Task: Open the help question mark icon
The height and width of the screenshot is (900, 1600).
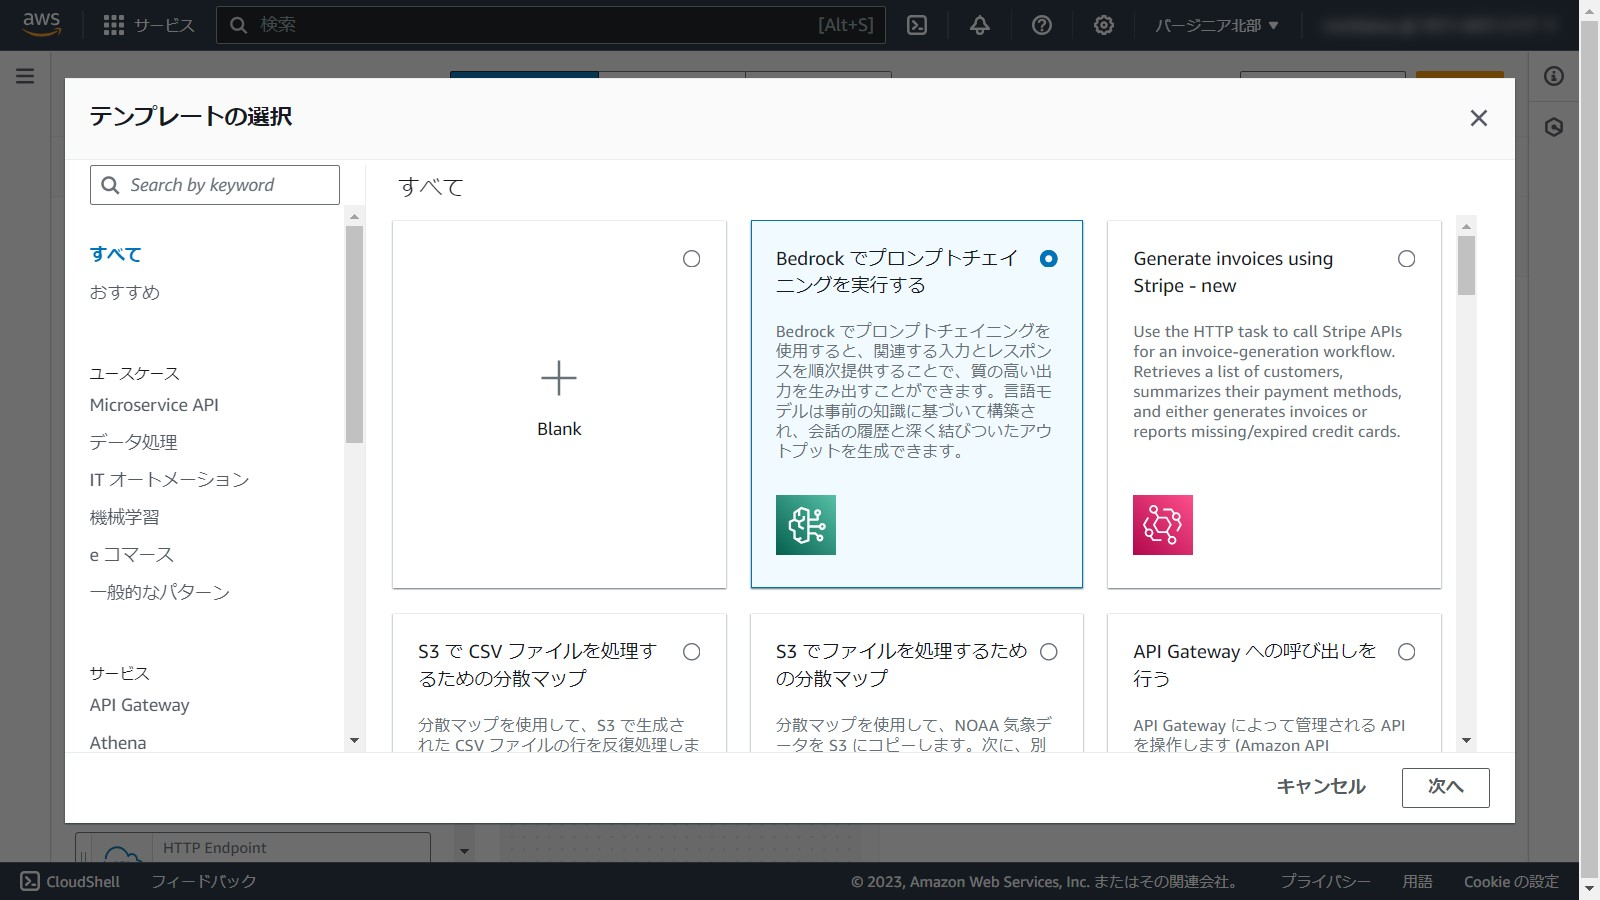Action: [x=1042, y=25]
